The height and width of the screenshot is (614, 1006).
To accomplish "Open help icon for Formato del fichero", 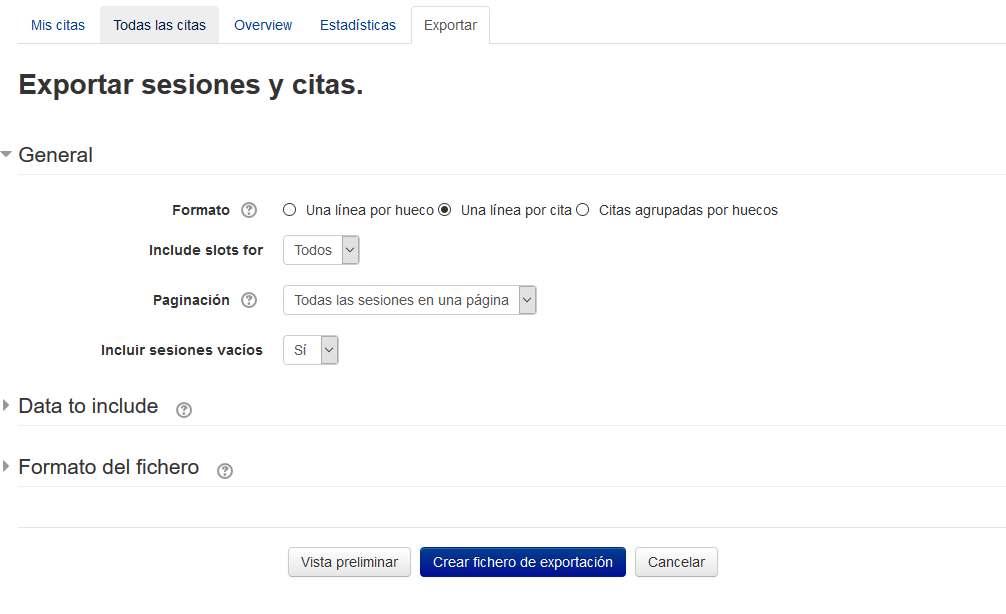I will coord(225,470).
